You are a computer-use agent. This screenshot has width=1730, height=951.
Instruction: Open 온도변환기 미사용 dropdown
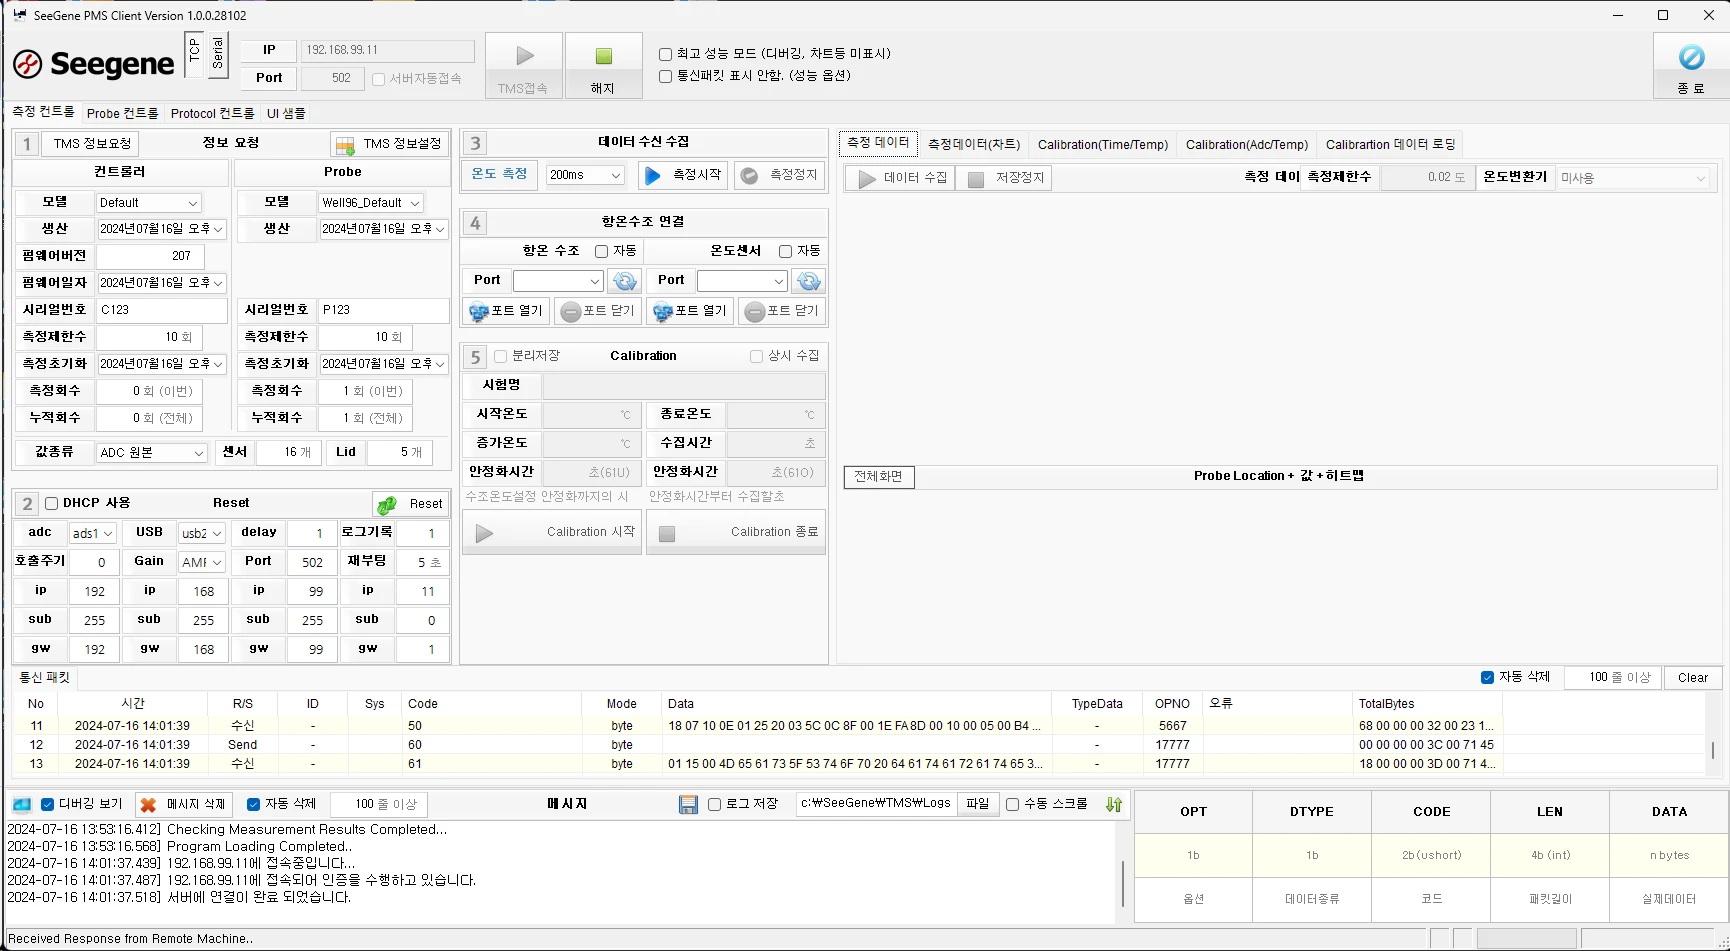pos(1633,178)
